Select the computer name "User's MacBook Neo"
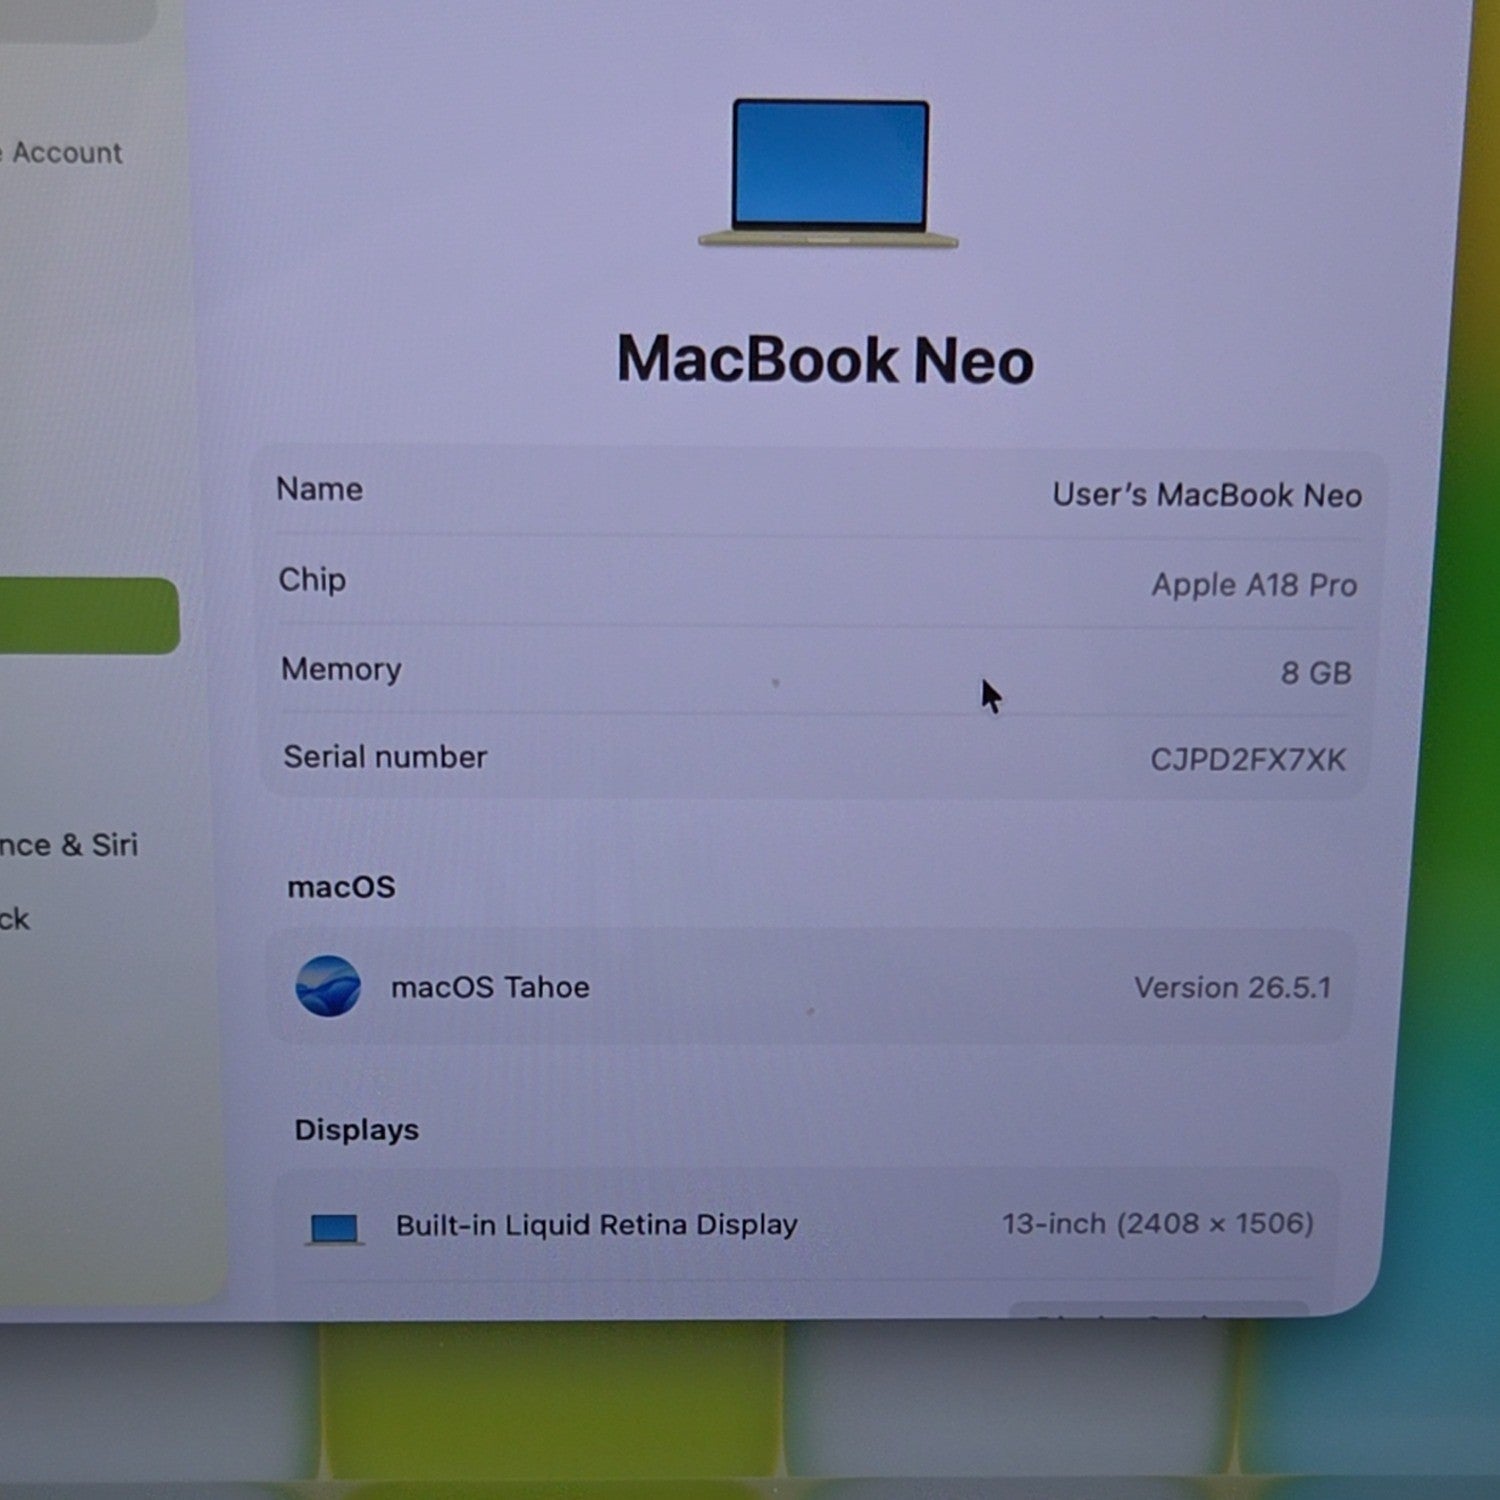1500x1500 pixels. [1206, 495]
